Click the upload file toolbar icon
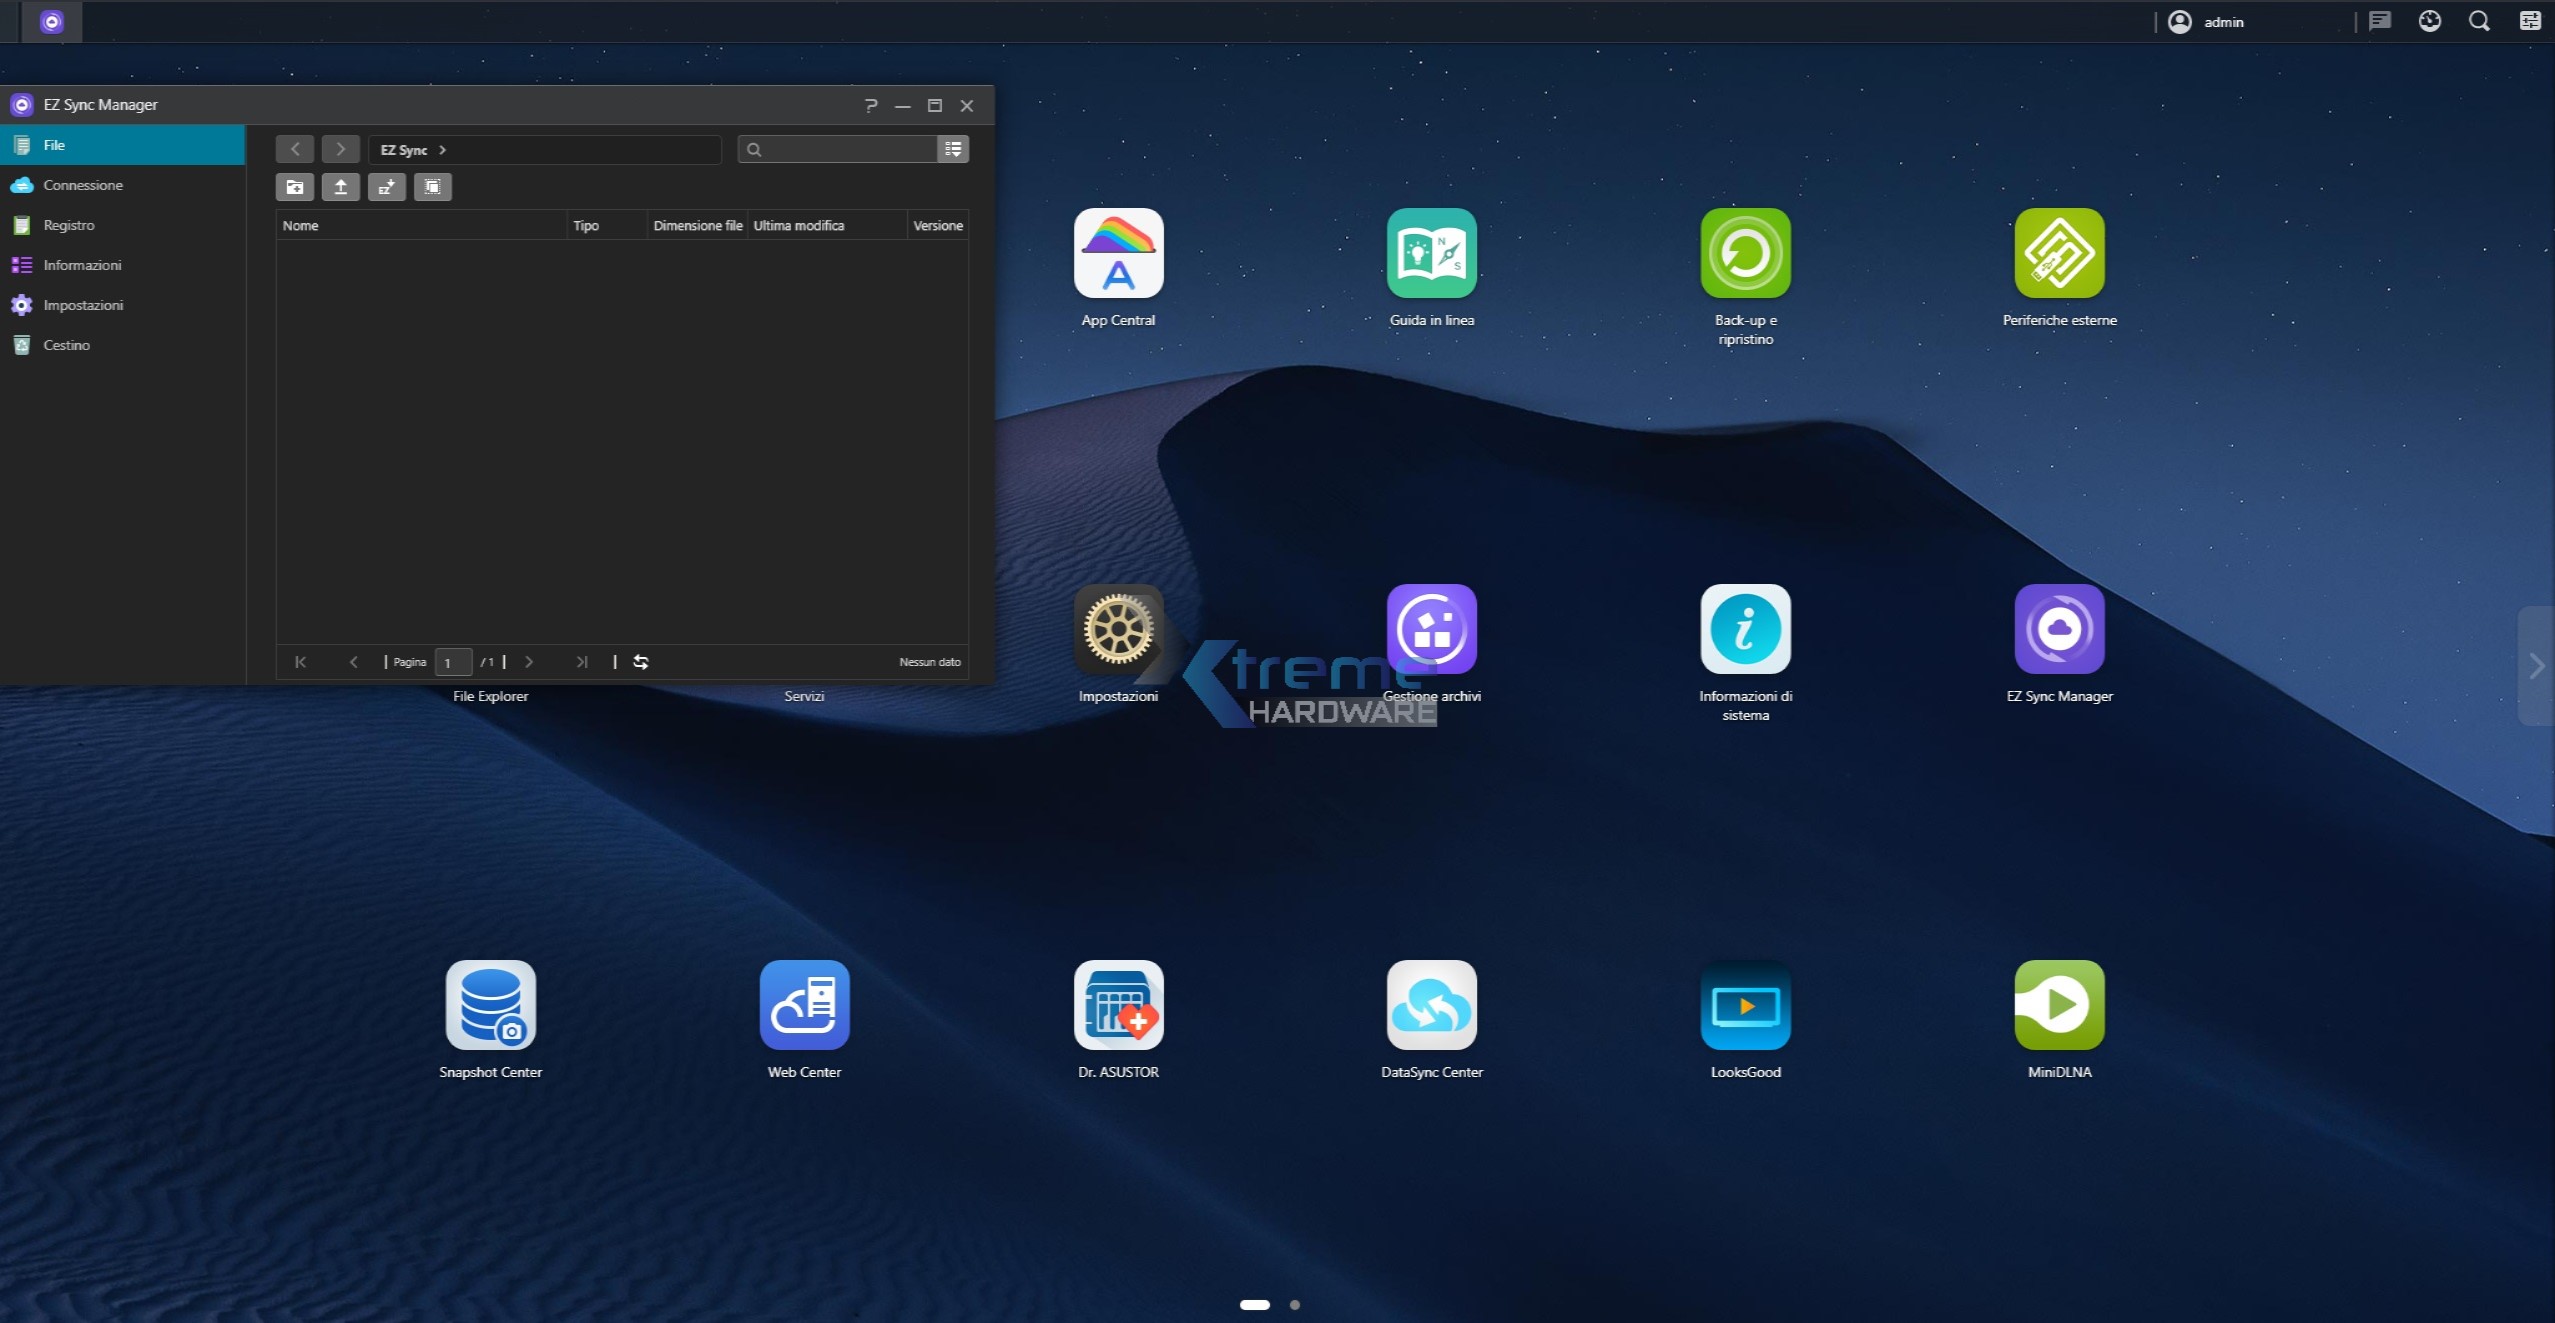This screenshot has height=1323, width=2555. (x=340, y=187)
